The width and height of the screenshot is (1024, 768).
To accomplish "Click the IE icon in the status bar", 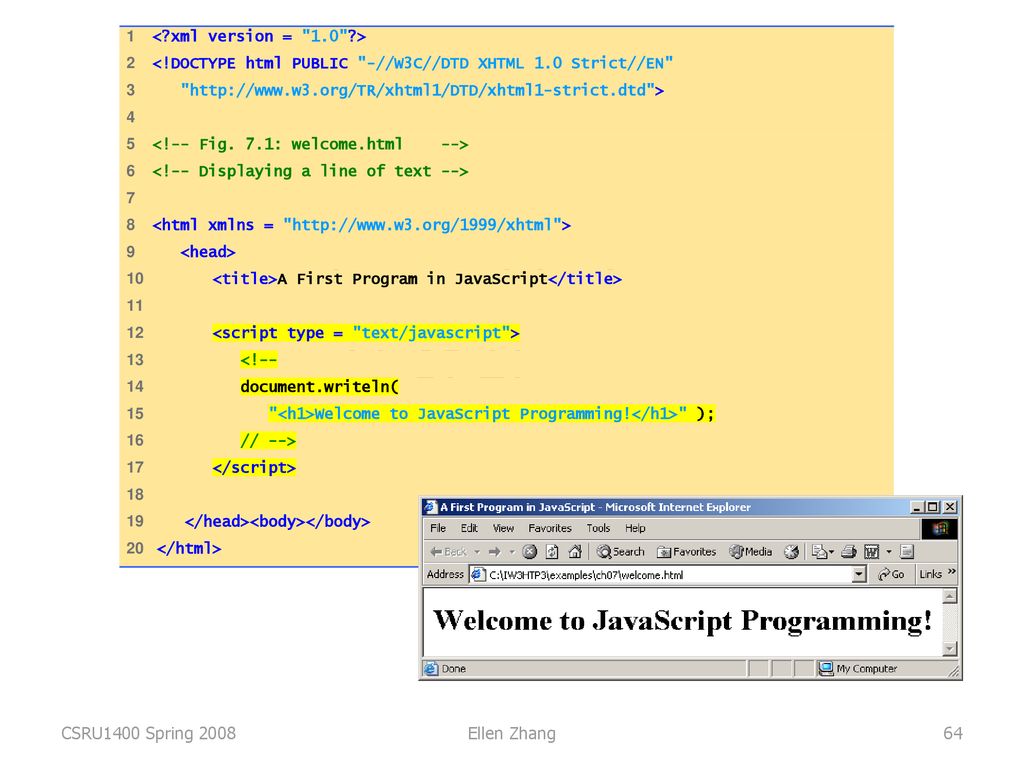I will [x=430, y=669].
